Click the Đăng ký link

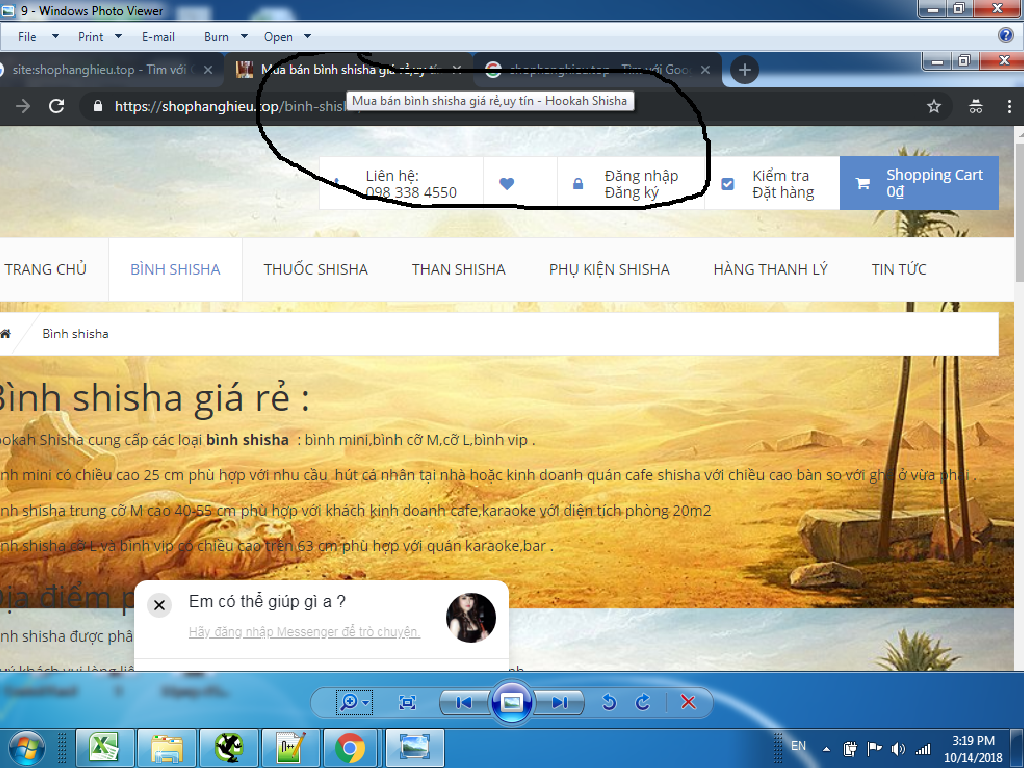[x=632, y=193]
